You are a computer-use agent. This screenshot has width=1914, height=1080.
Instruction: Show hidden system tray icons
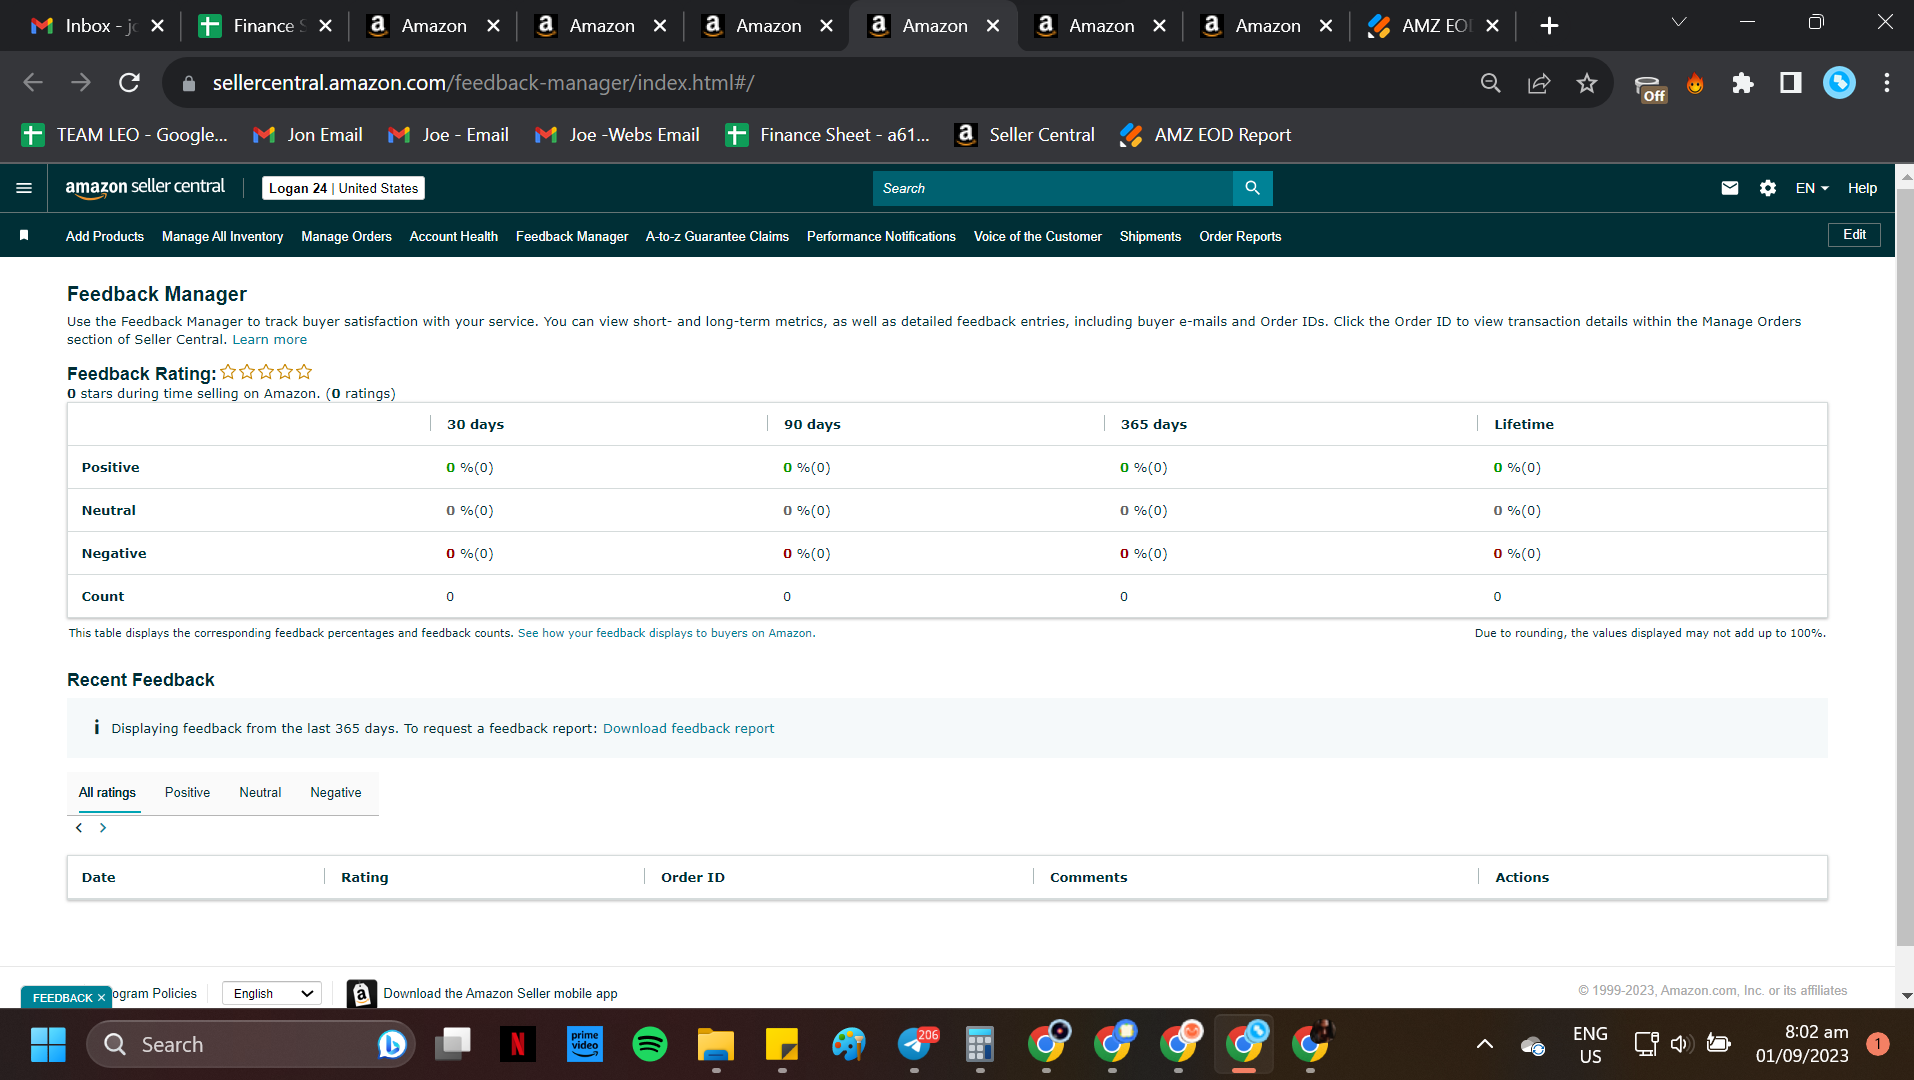1485,1044
